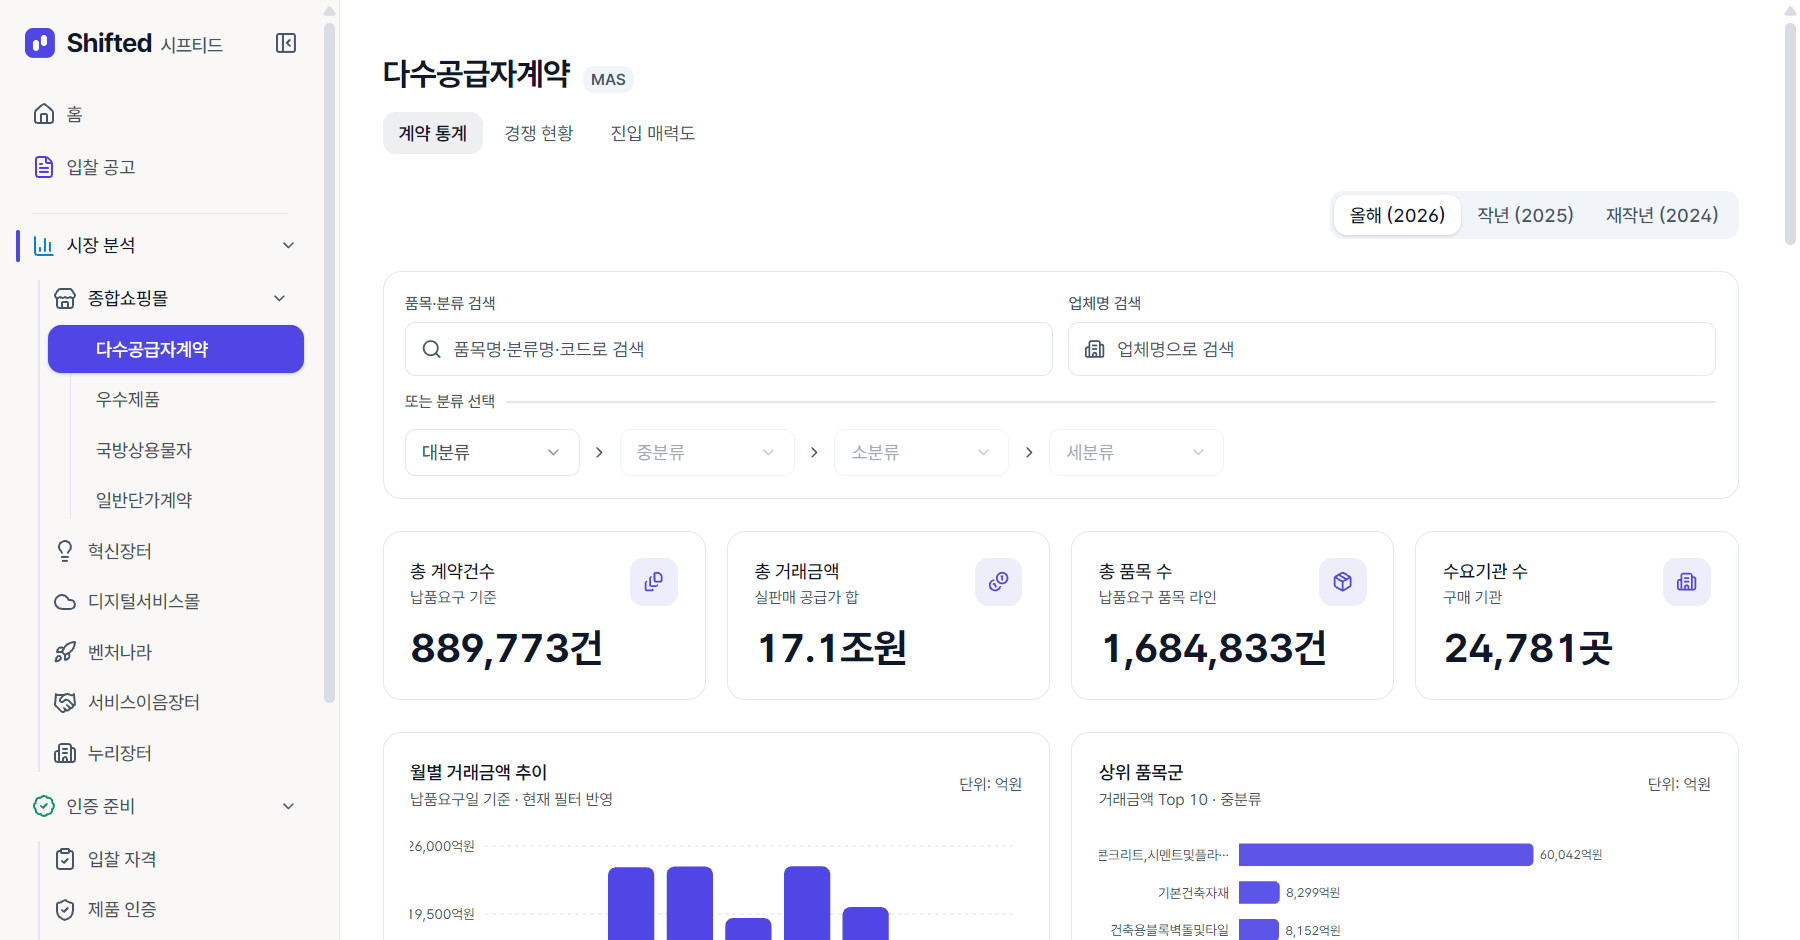Click the main page vertical scrollbar
The height and width of the screenshot is (940, 1800).
(1790, 134)
